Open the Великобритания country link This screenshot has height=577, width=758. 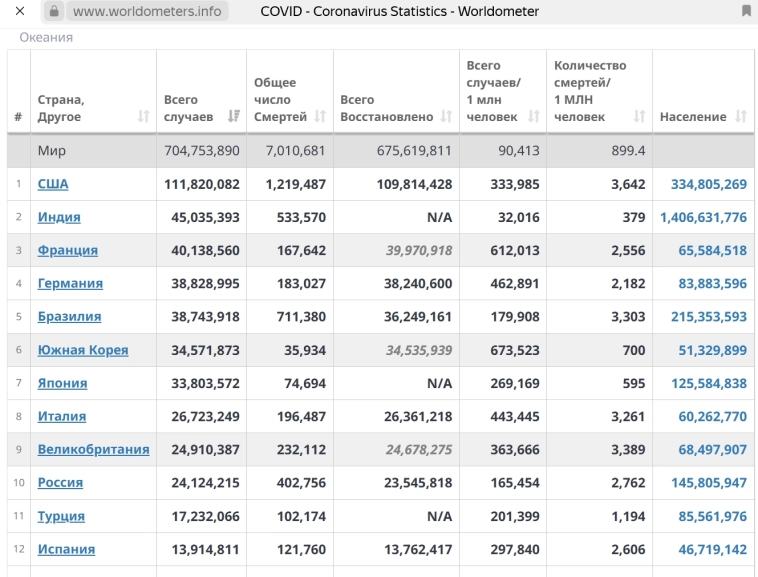pos(93,449)
